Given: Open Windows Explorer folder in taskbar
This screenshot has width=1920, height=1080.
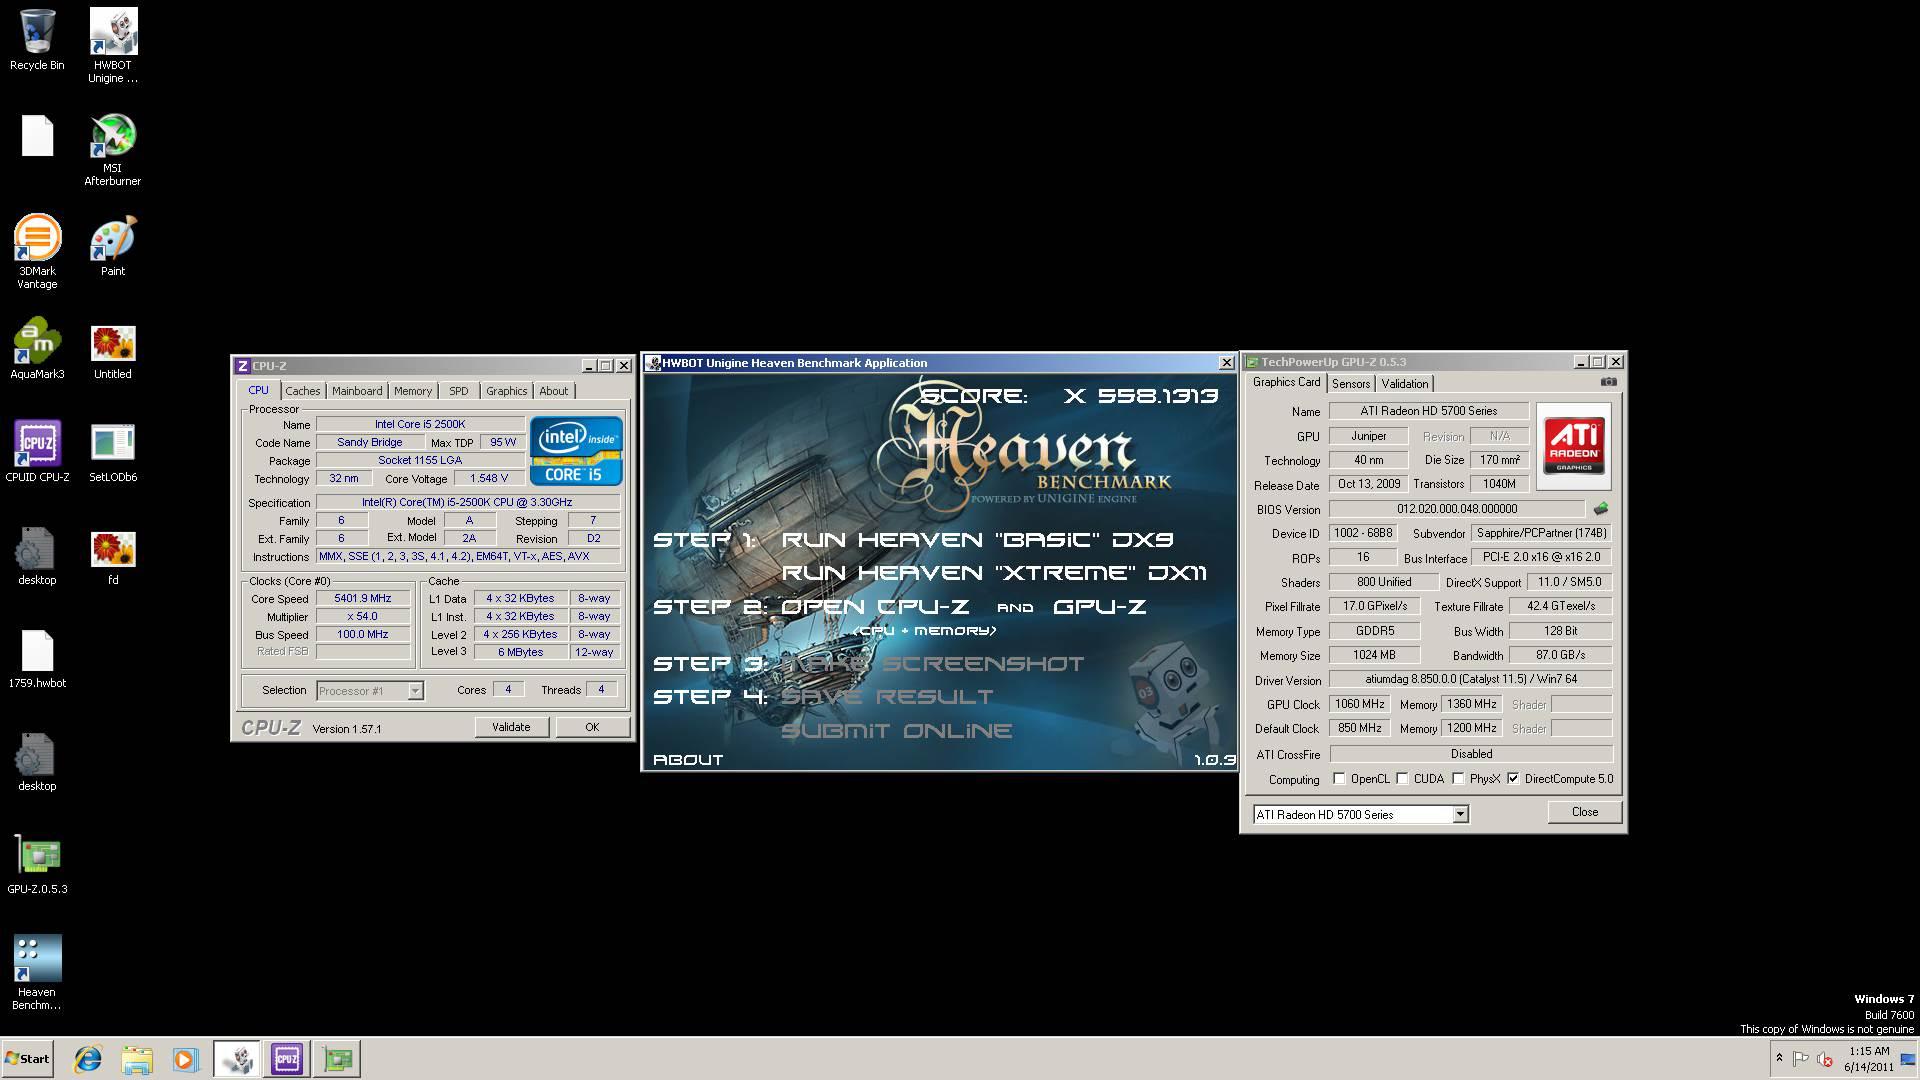Looking at the screenshot, I should pyautogui.click(x=137, y=1059).
